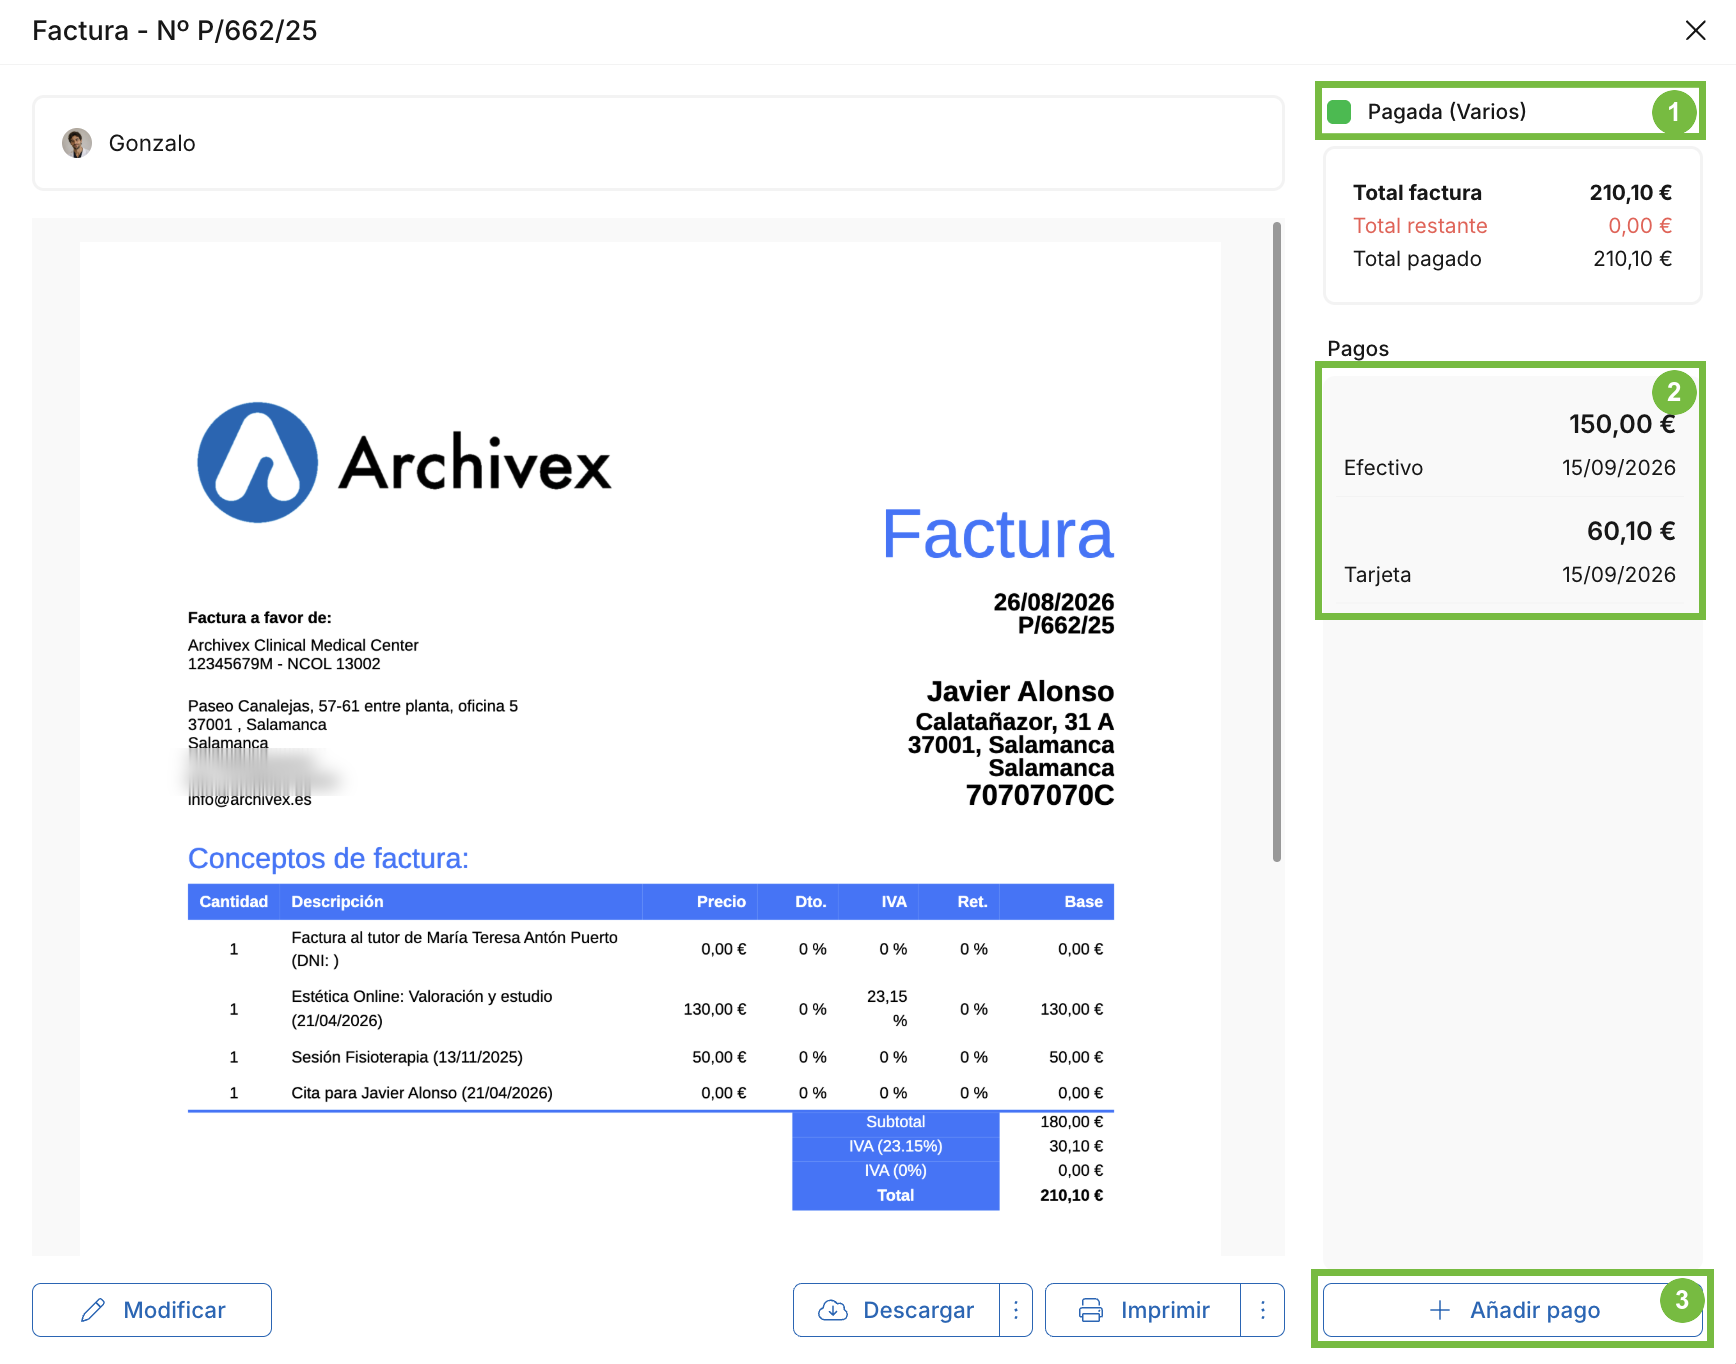1736x1364 pixels.
Task: Click the invoice date 26/08/2026
Action: 1053,602
